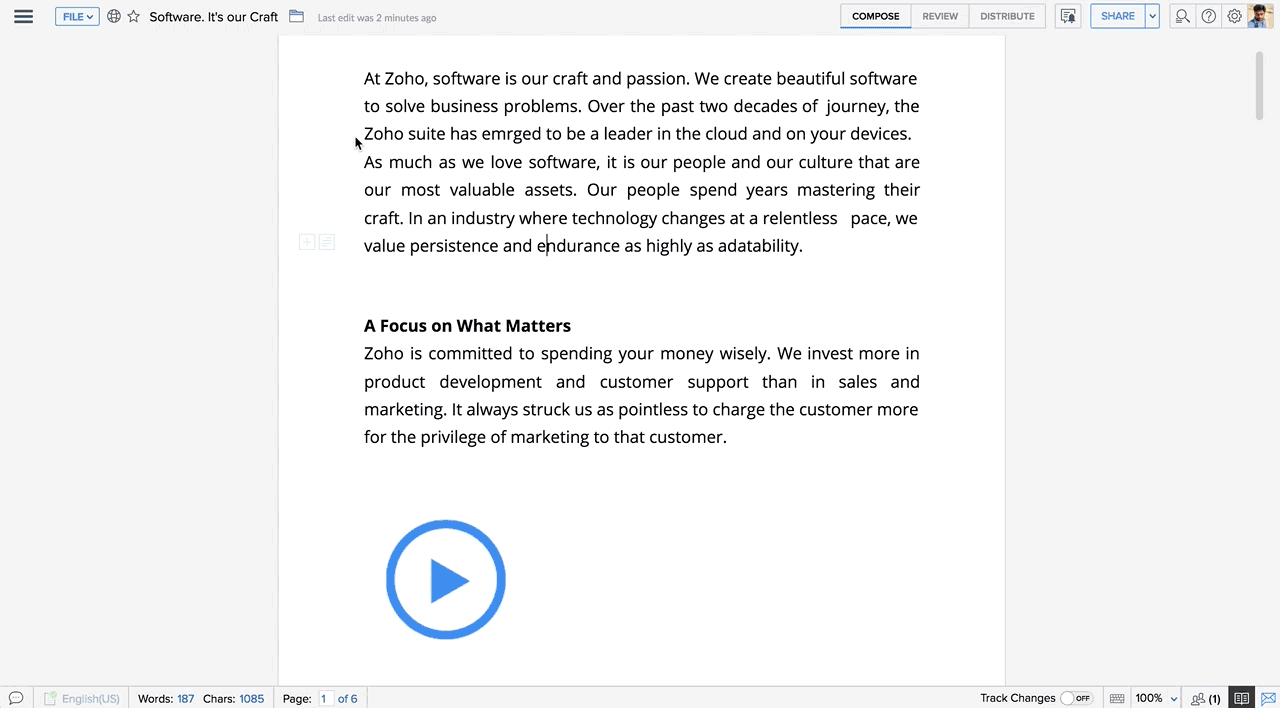Click the SHARE button
The image size is (1280, 708).
pos(1117,16)
